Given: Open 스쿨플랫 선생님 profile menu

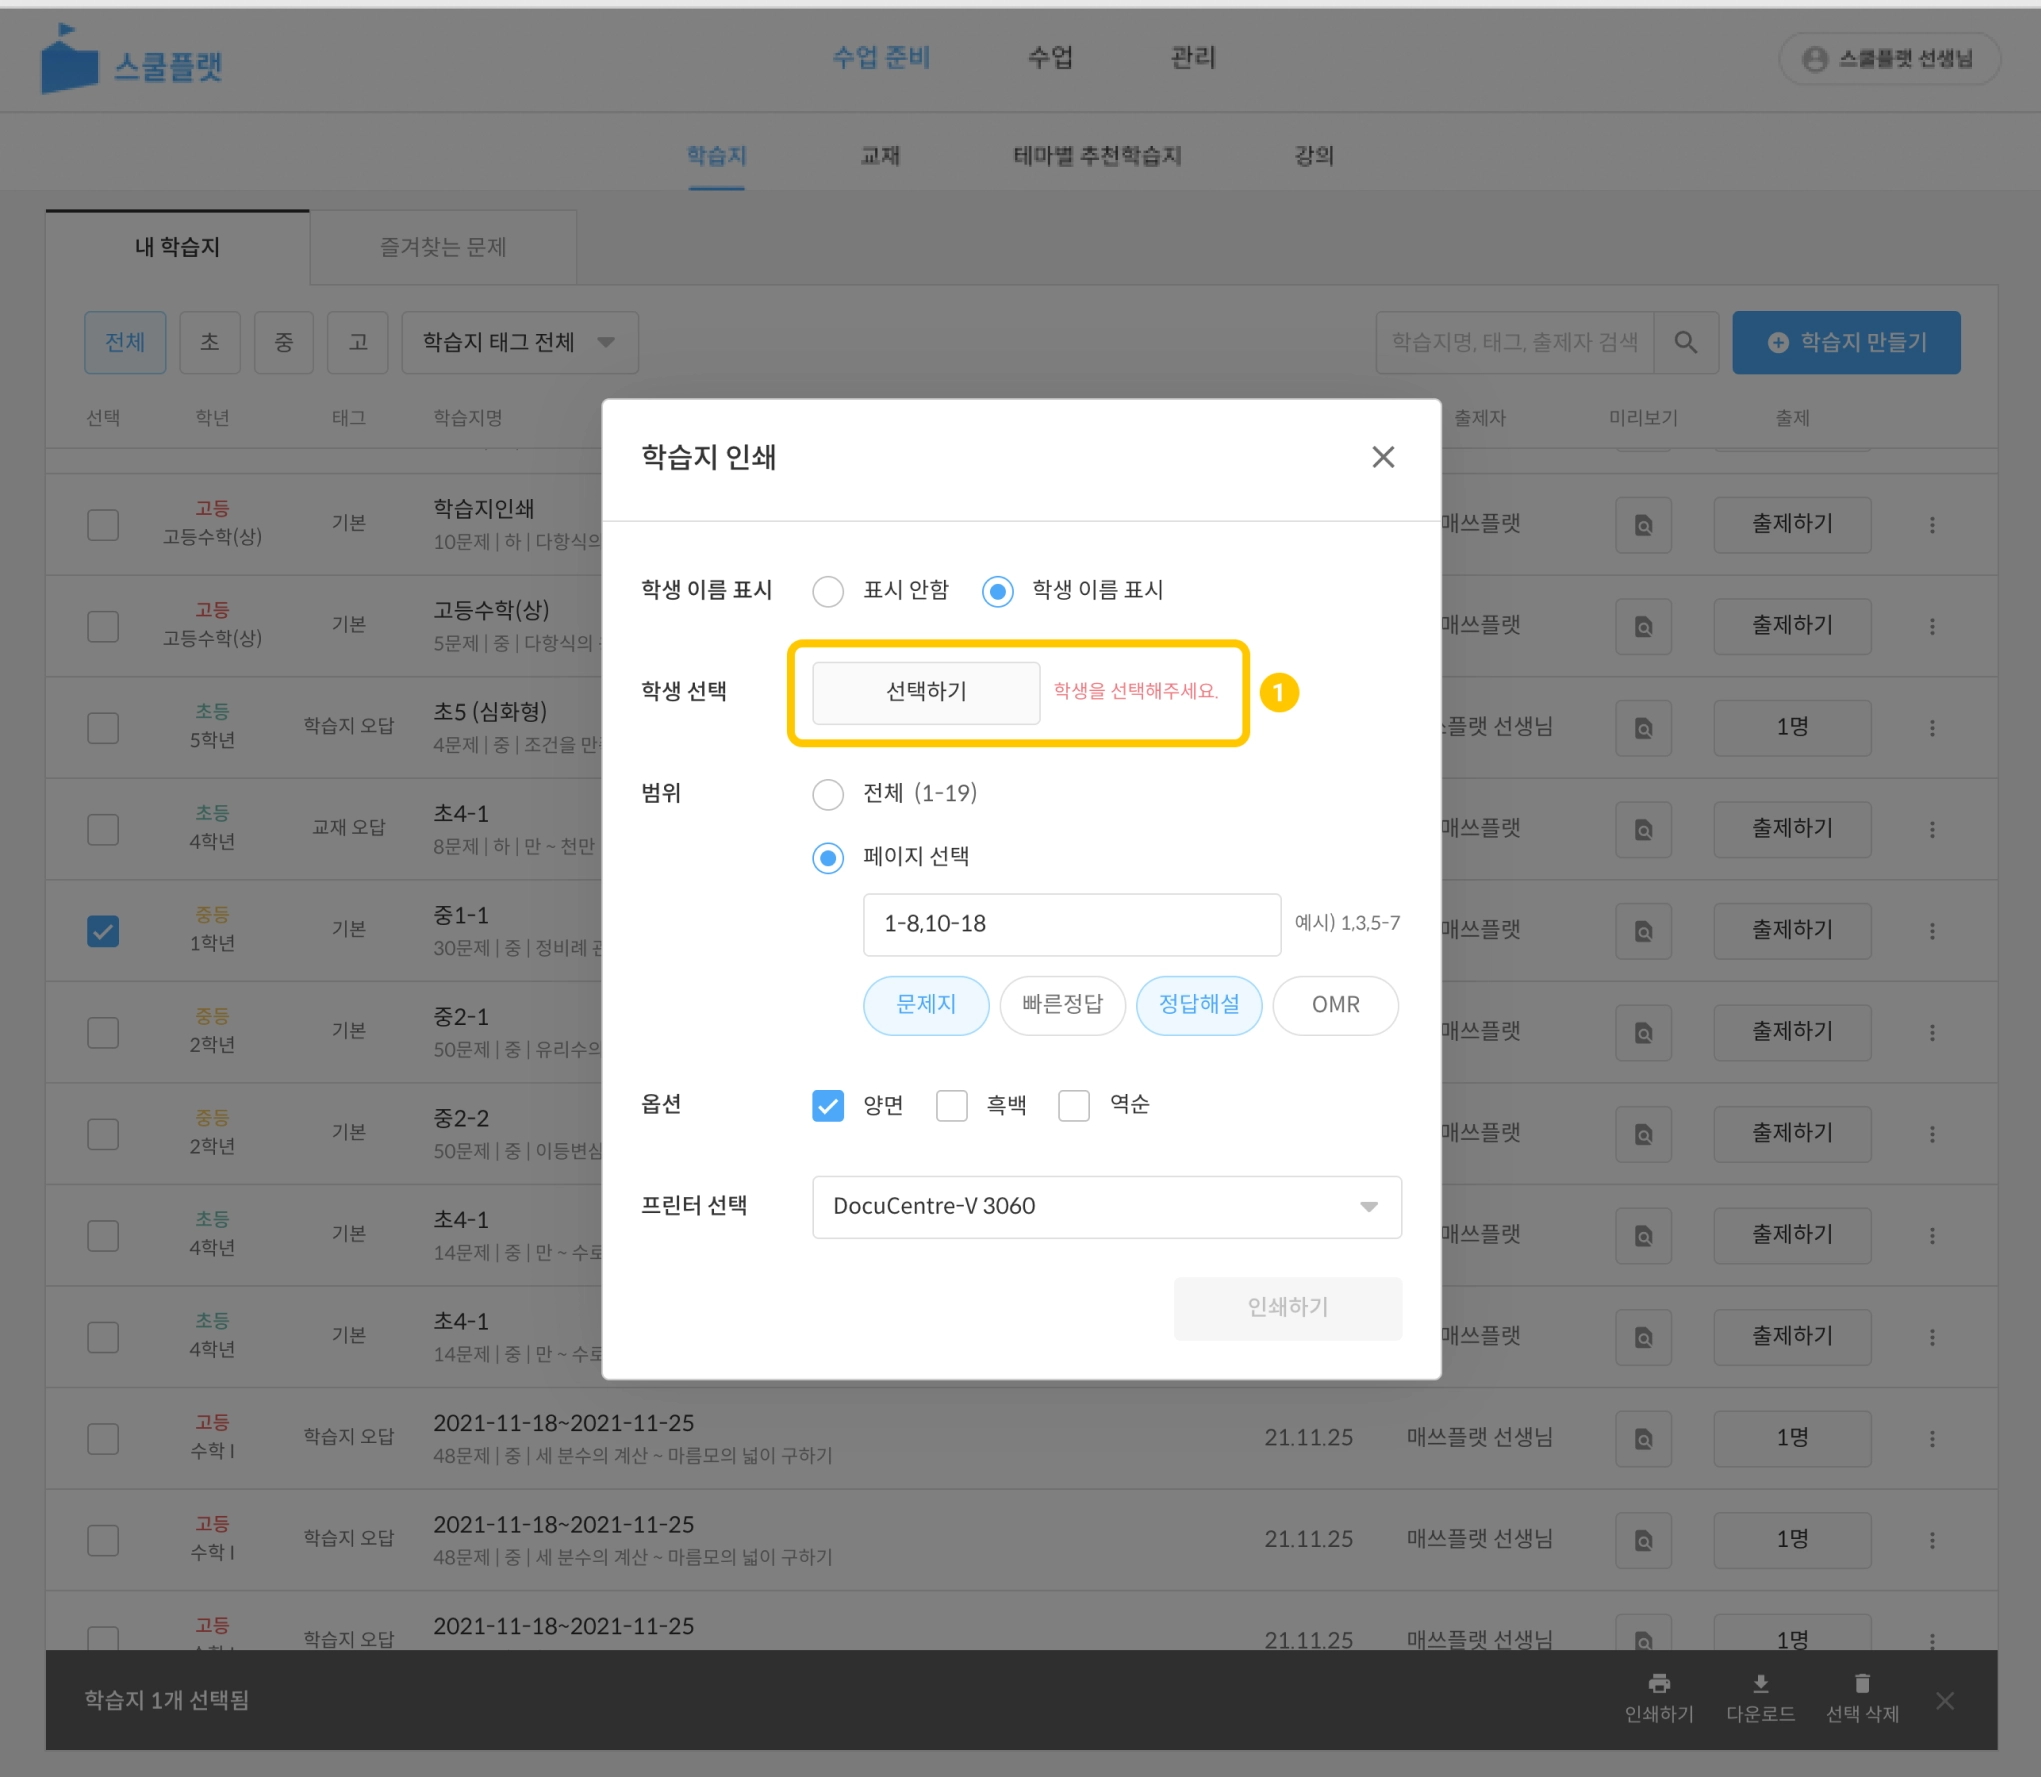Looking at the screenshot, I should tap(1888, 59).
